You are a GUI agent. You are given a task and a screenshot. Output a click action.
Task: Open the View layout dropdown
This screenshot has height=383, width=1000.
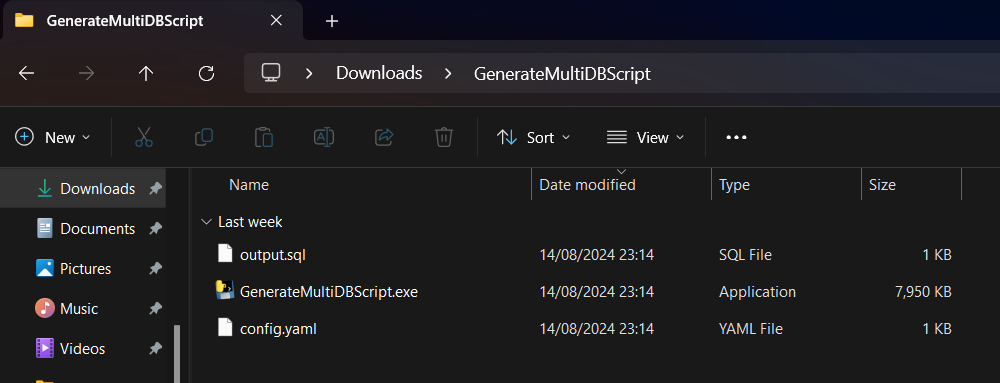click(645, 137)
